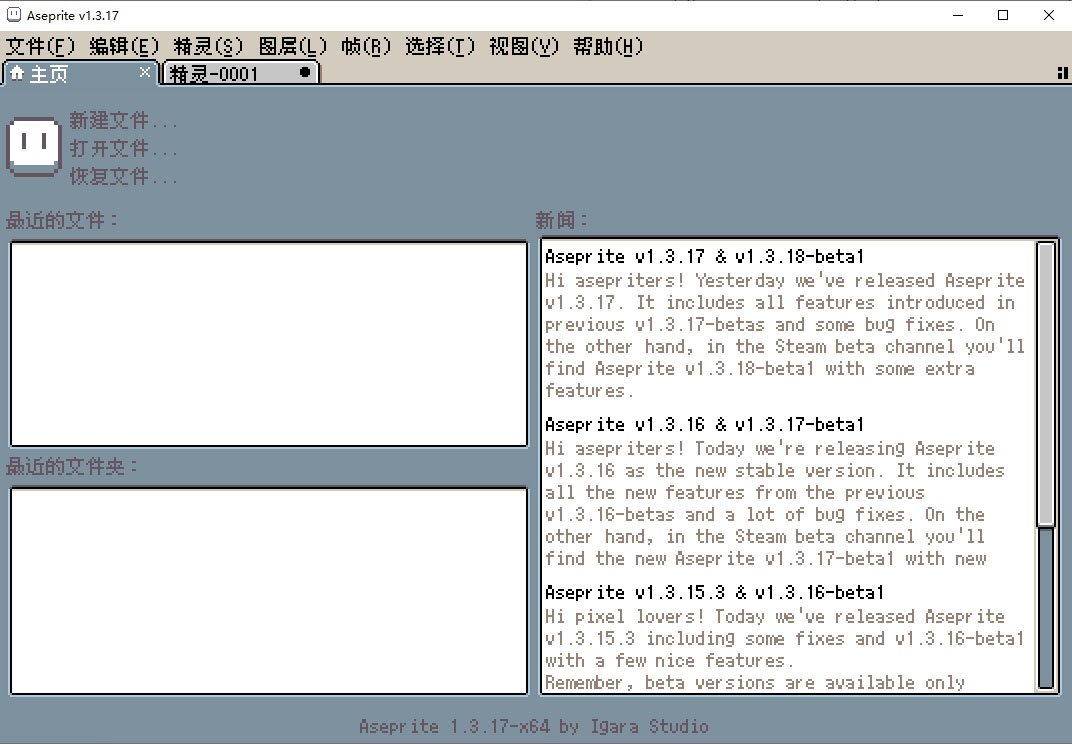The image size is (1072, 744).
Task: Click the 新闻: heading label
Action: pyautogui.click(x=561, y=220)
